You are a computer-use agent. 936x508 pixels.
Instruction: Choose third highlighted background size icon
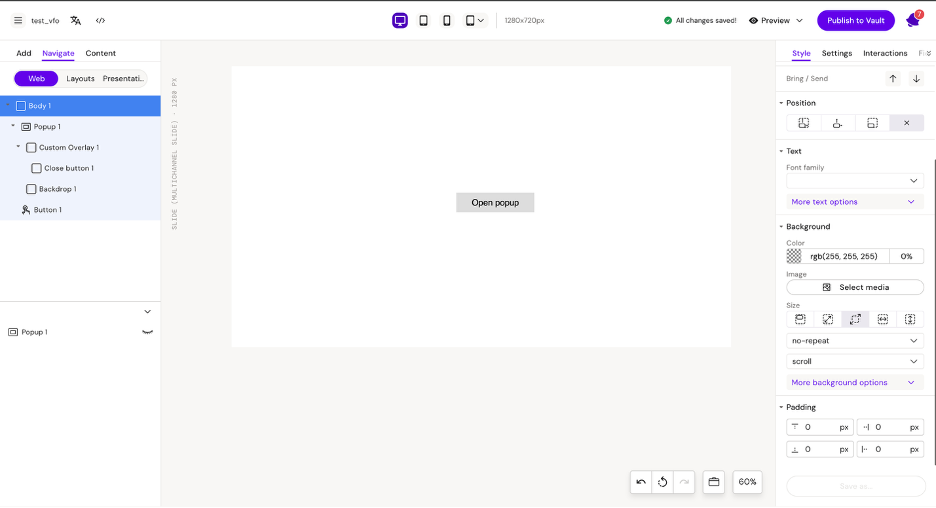[855, 319]
